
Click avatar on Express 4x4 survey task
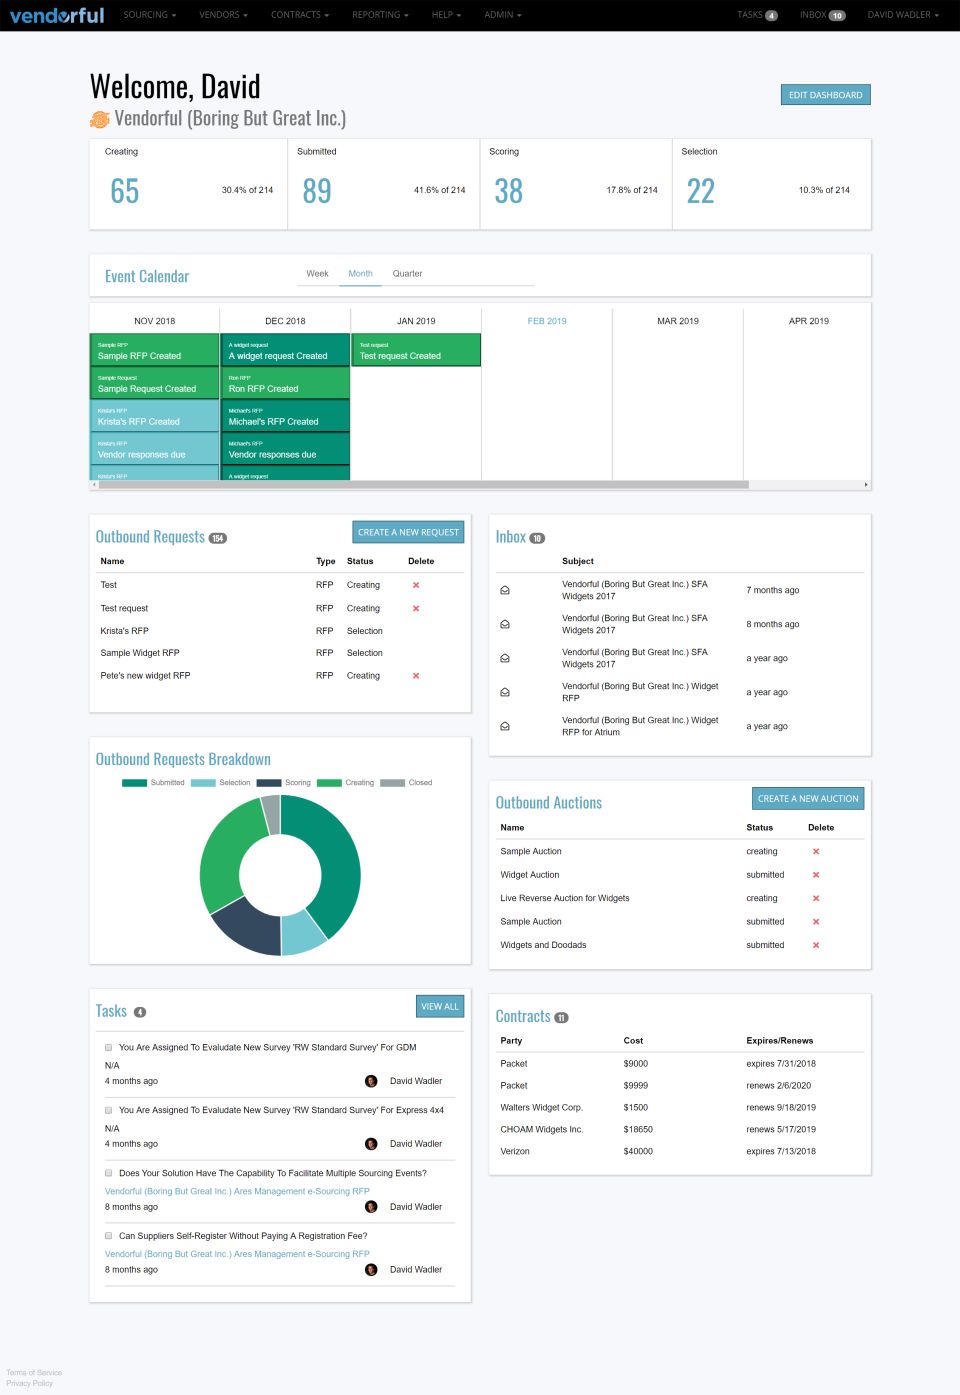371,1144
